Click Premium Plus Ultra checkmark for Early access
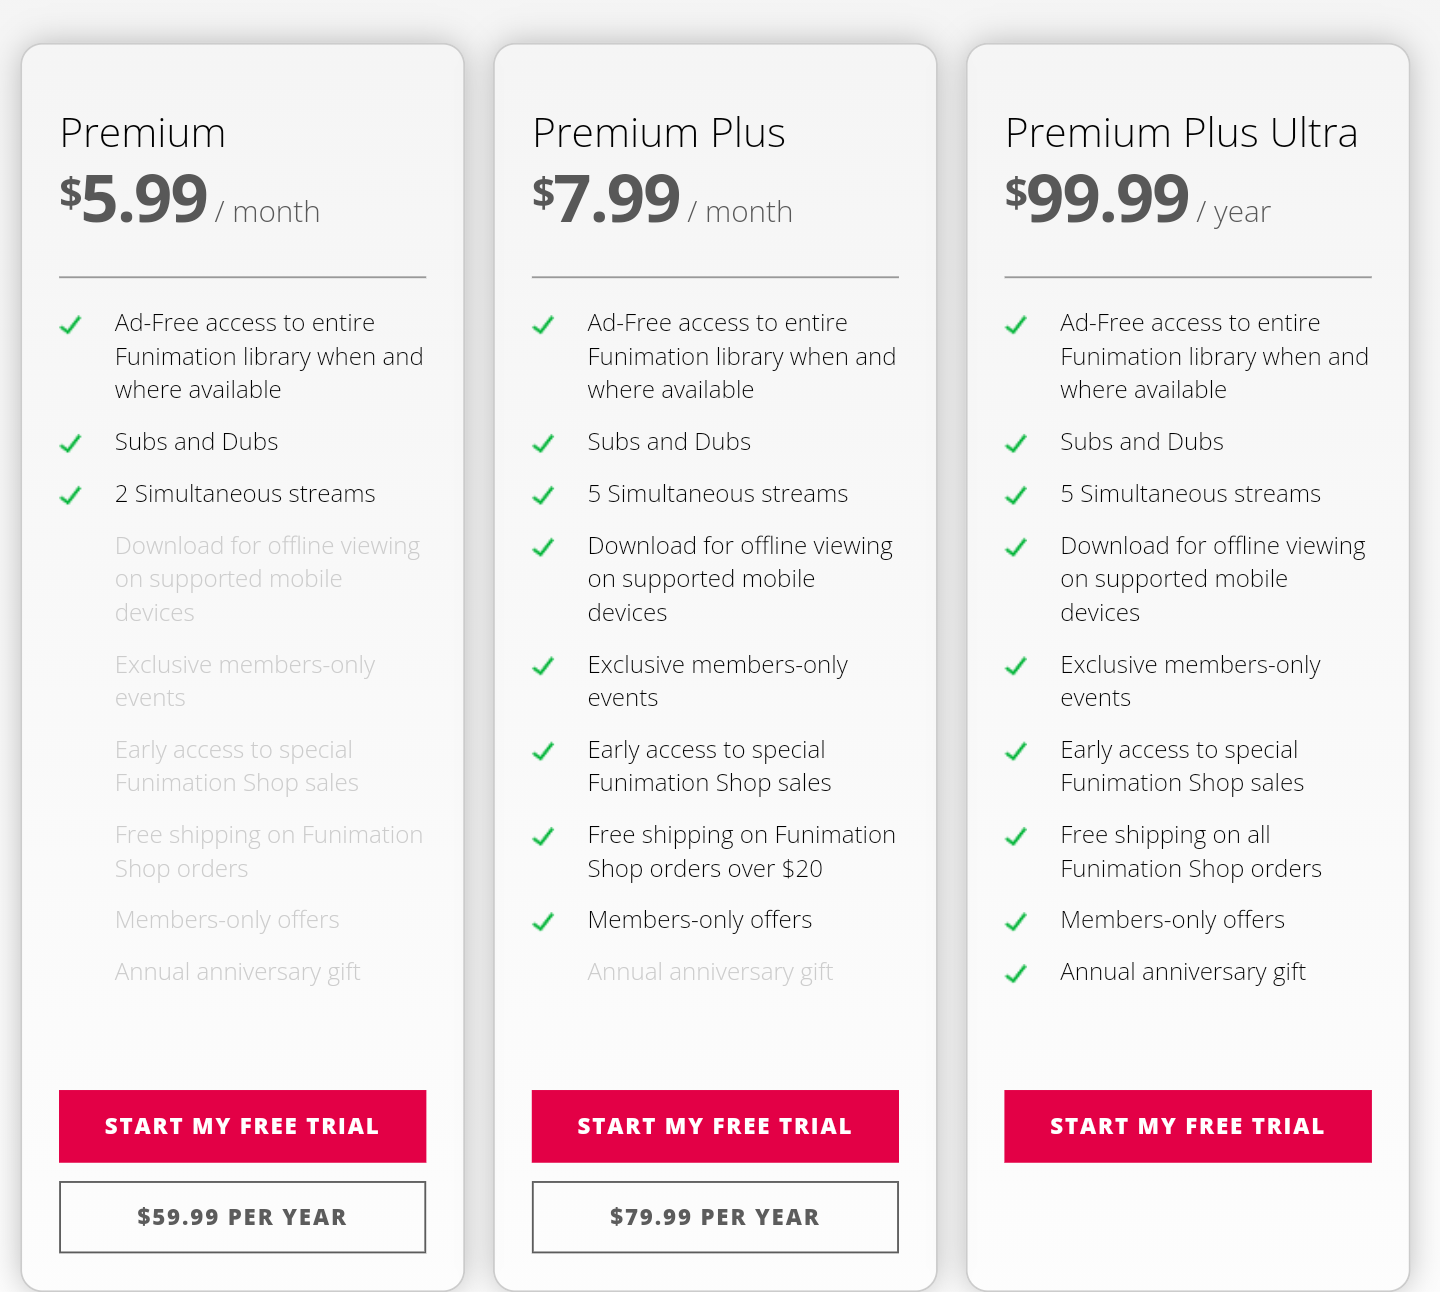The width and height of the screenshot is (1440, 1292). (x=1015, y=751)
